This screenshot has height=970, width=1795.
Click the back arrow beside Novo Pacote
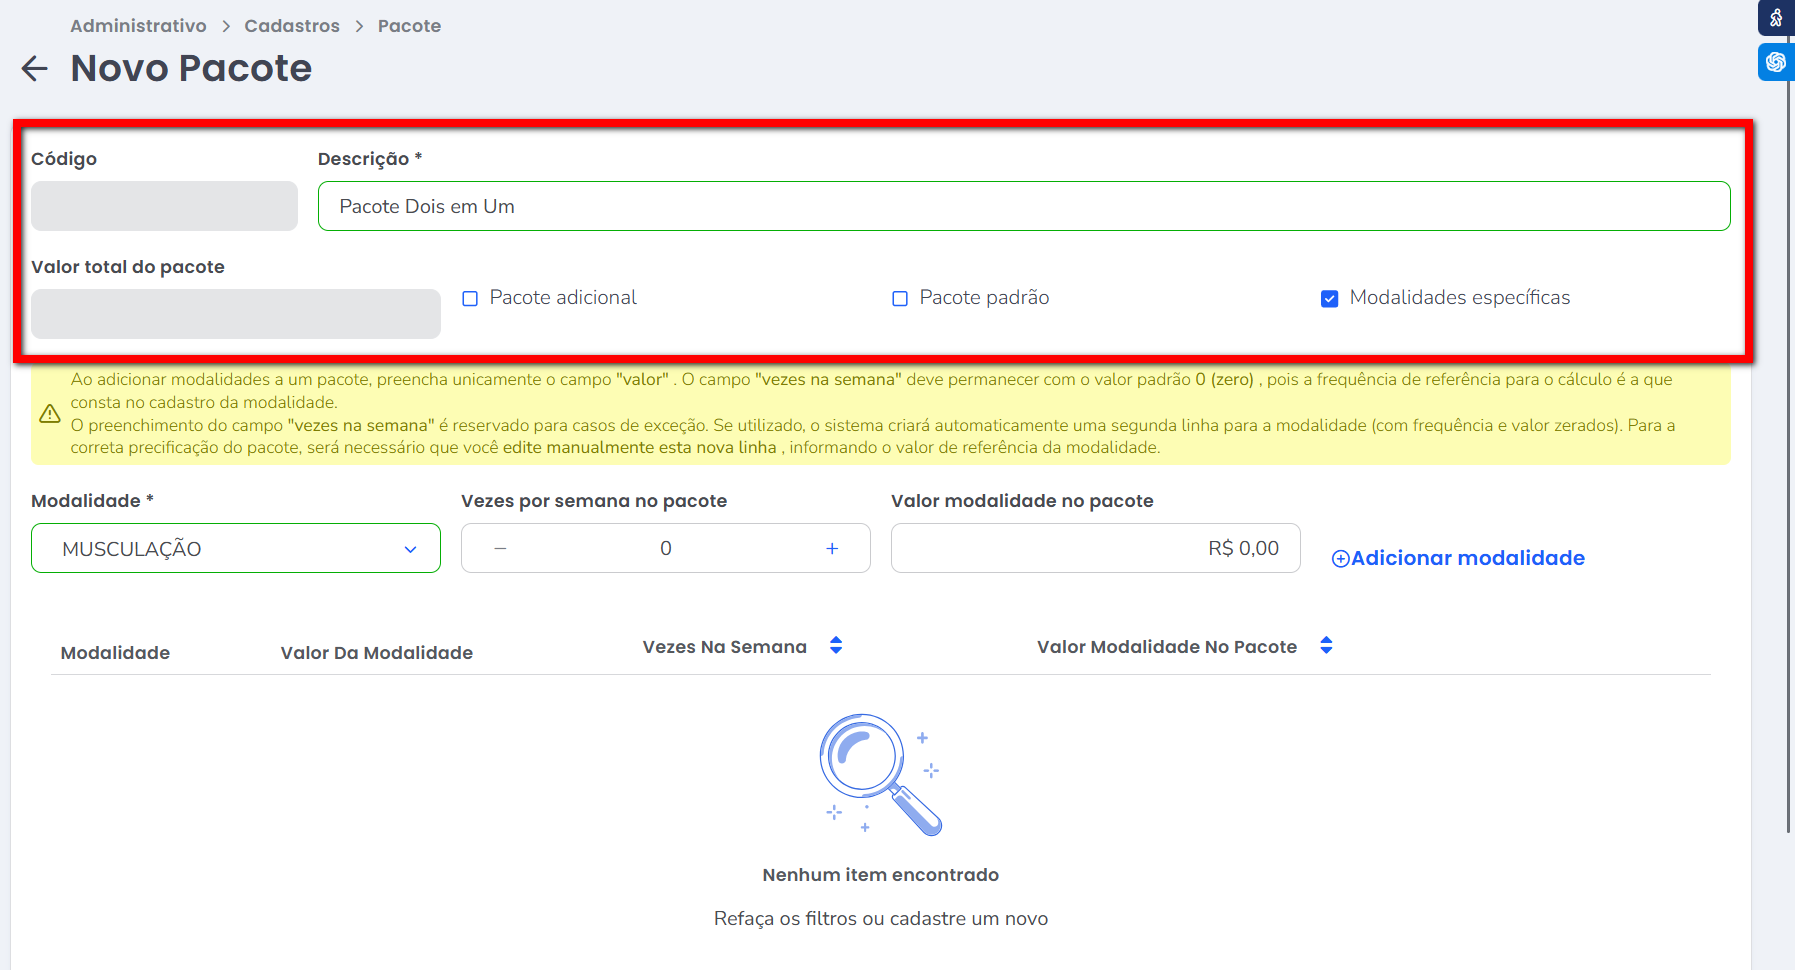tap(35, 69)
